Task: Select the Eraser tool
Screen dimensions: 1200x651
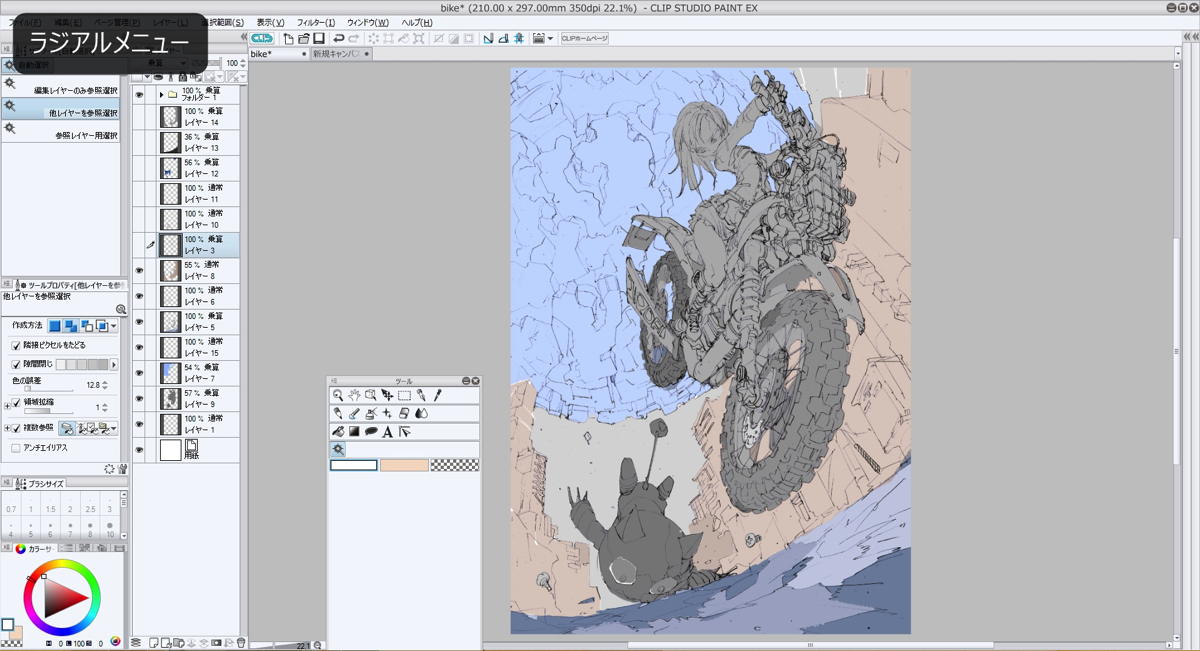Action: coord(404,414)
